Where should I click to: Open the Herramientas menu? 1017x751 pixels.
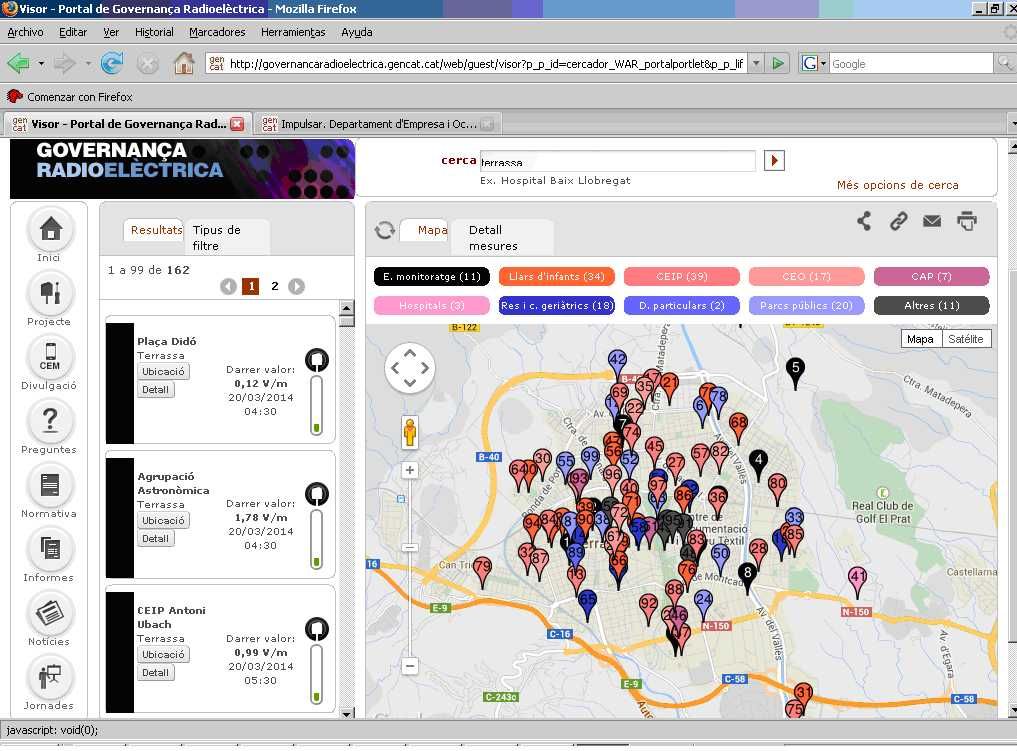pyautogui.click(x=293, y=32)
